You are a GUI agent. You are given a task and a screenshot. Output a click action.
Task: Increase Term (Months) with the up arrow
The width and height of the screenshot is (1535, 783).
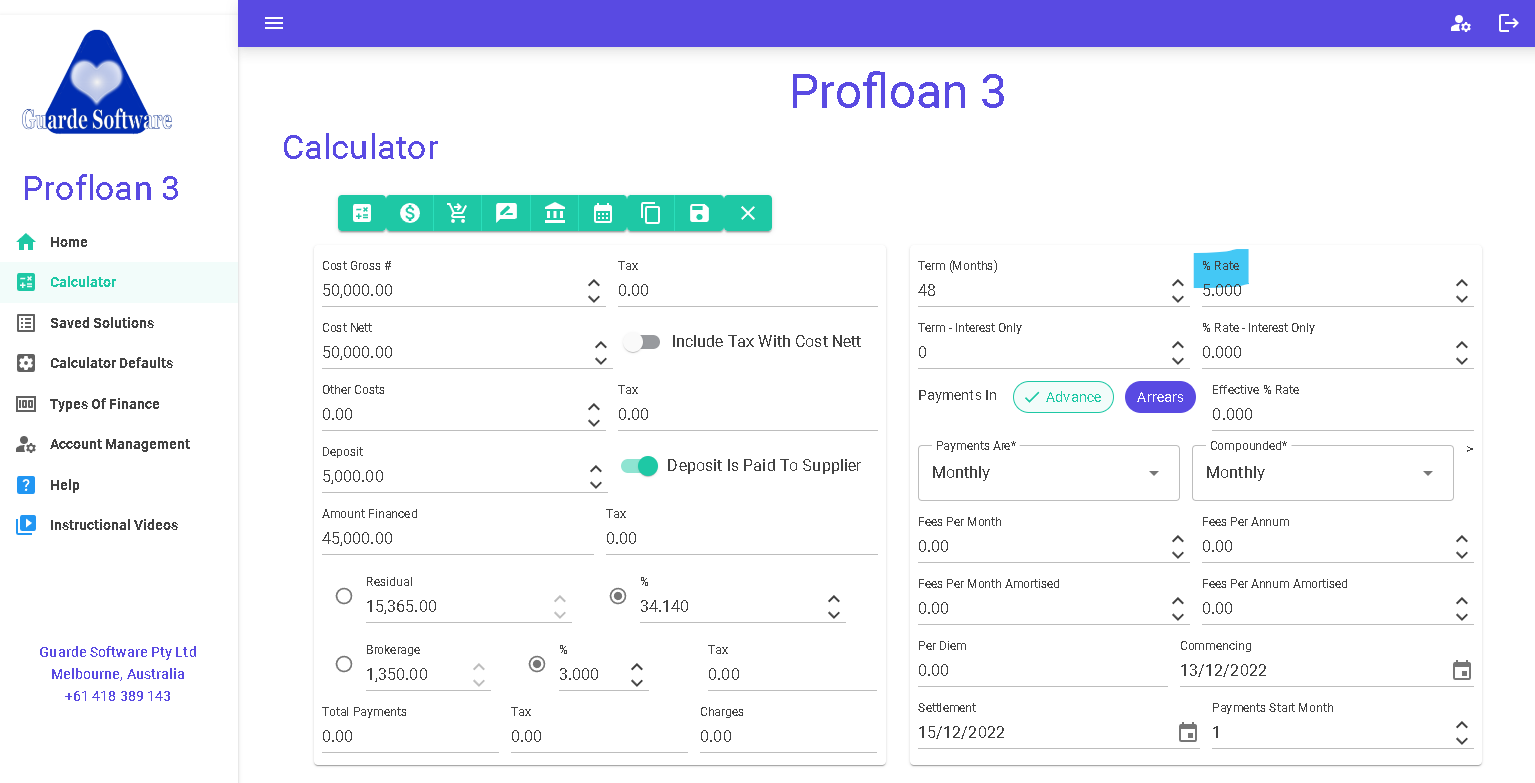point(1178,283)
